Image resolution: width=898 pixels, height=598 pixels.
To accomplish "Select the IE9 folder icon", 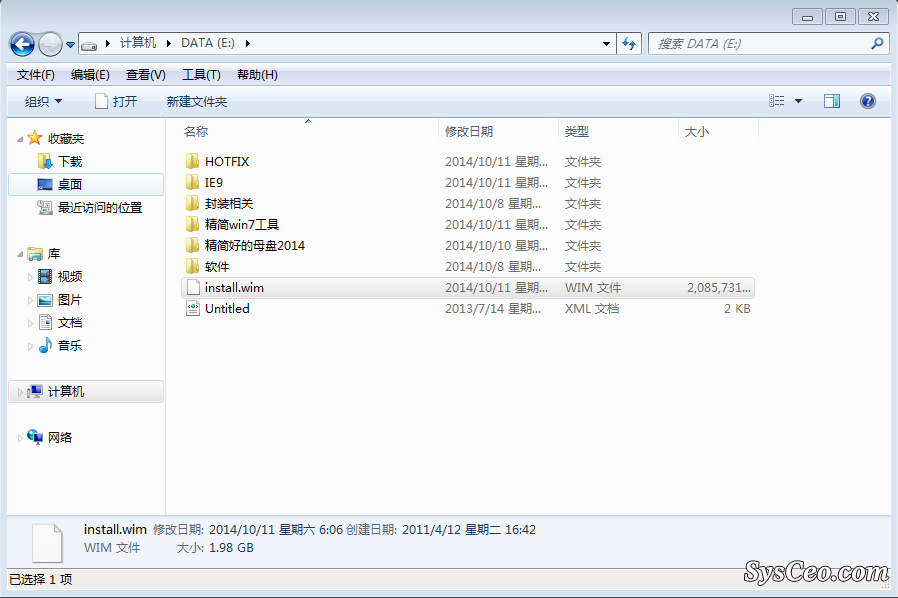I will pyautogui.click(x=192, y=182).
